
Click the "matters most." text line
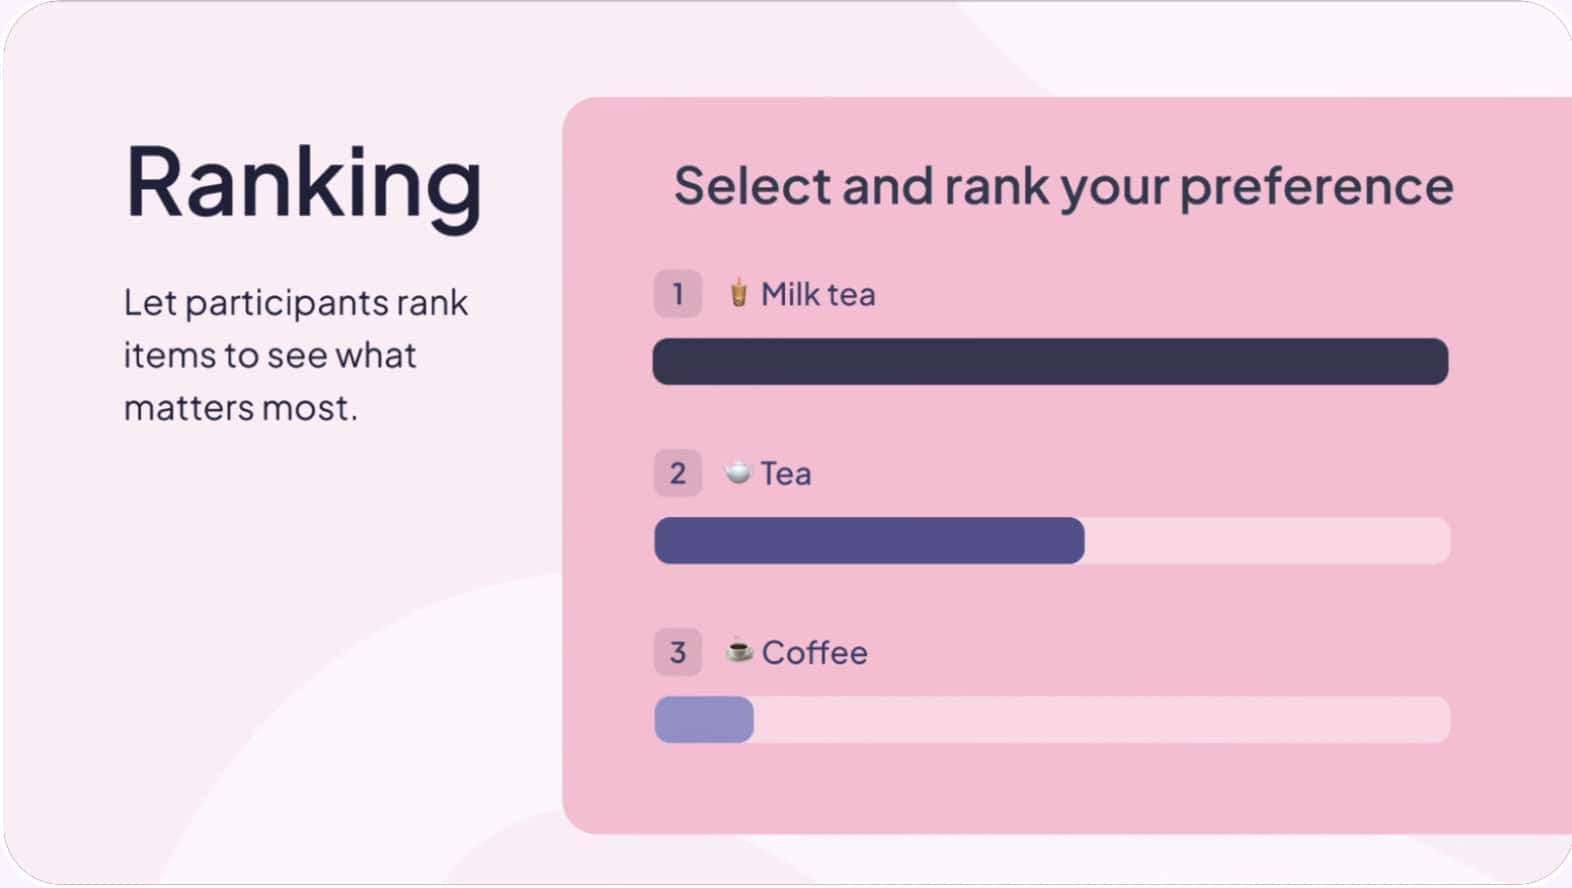pyautogui.click(x=240, y=408)
